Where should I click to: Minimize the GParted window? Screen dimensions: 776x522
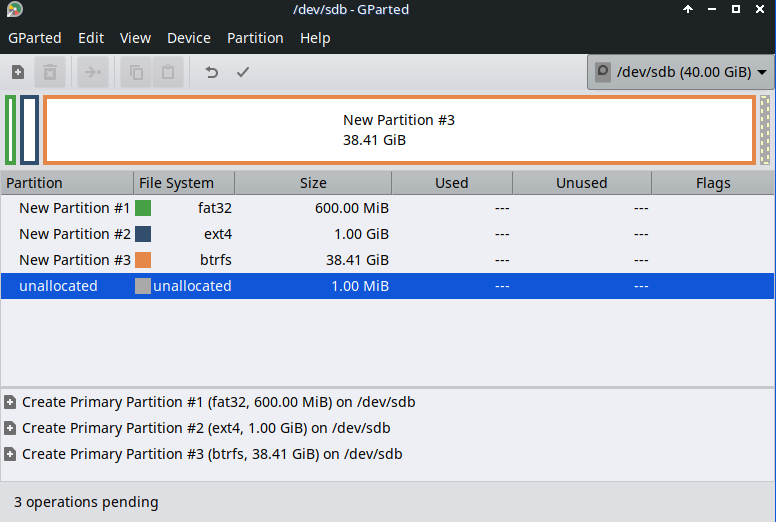[x=712, y=9]
